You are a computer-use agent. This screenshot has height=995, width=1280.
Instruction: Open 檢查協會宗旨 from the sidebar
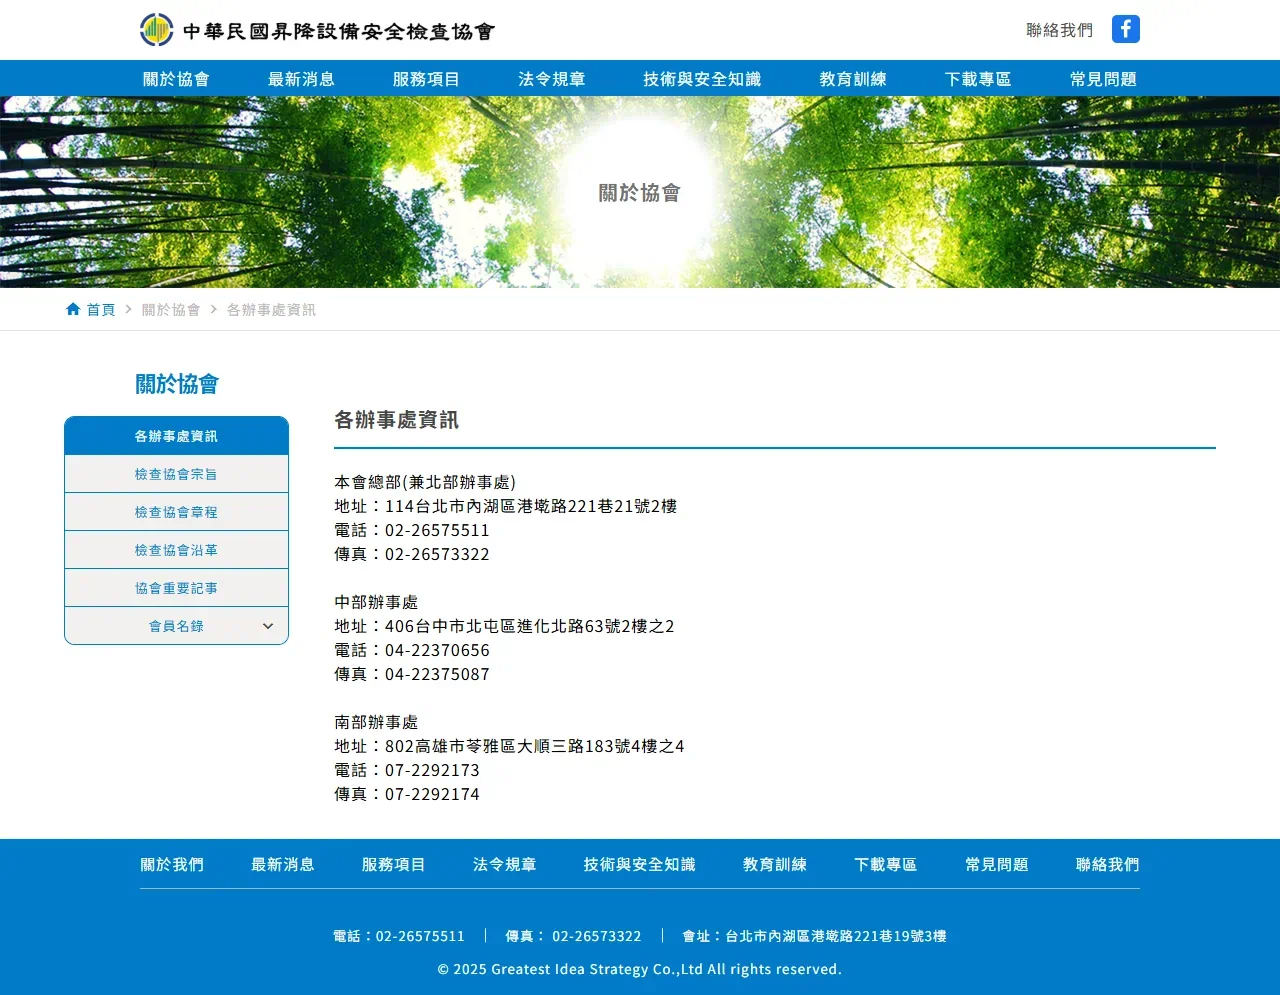[x=176, y=473]
